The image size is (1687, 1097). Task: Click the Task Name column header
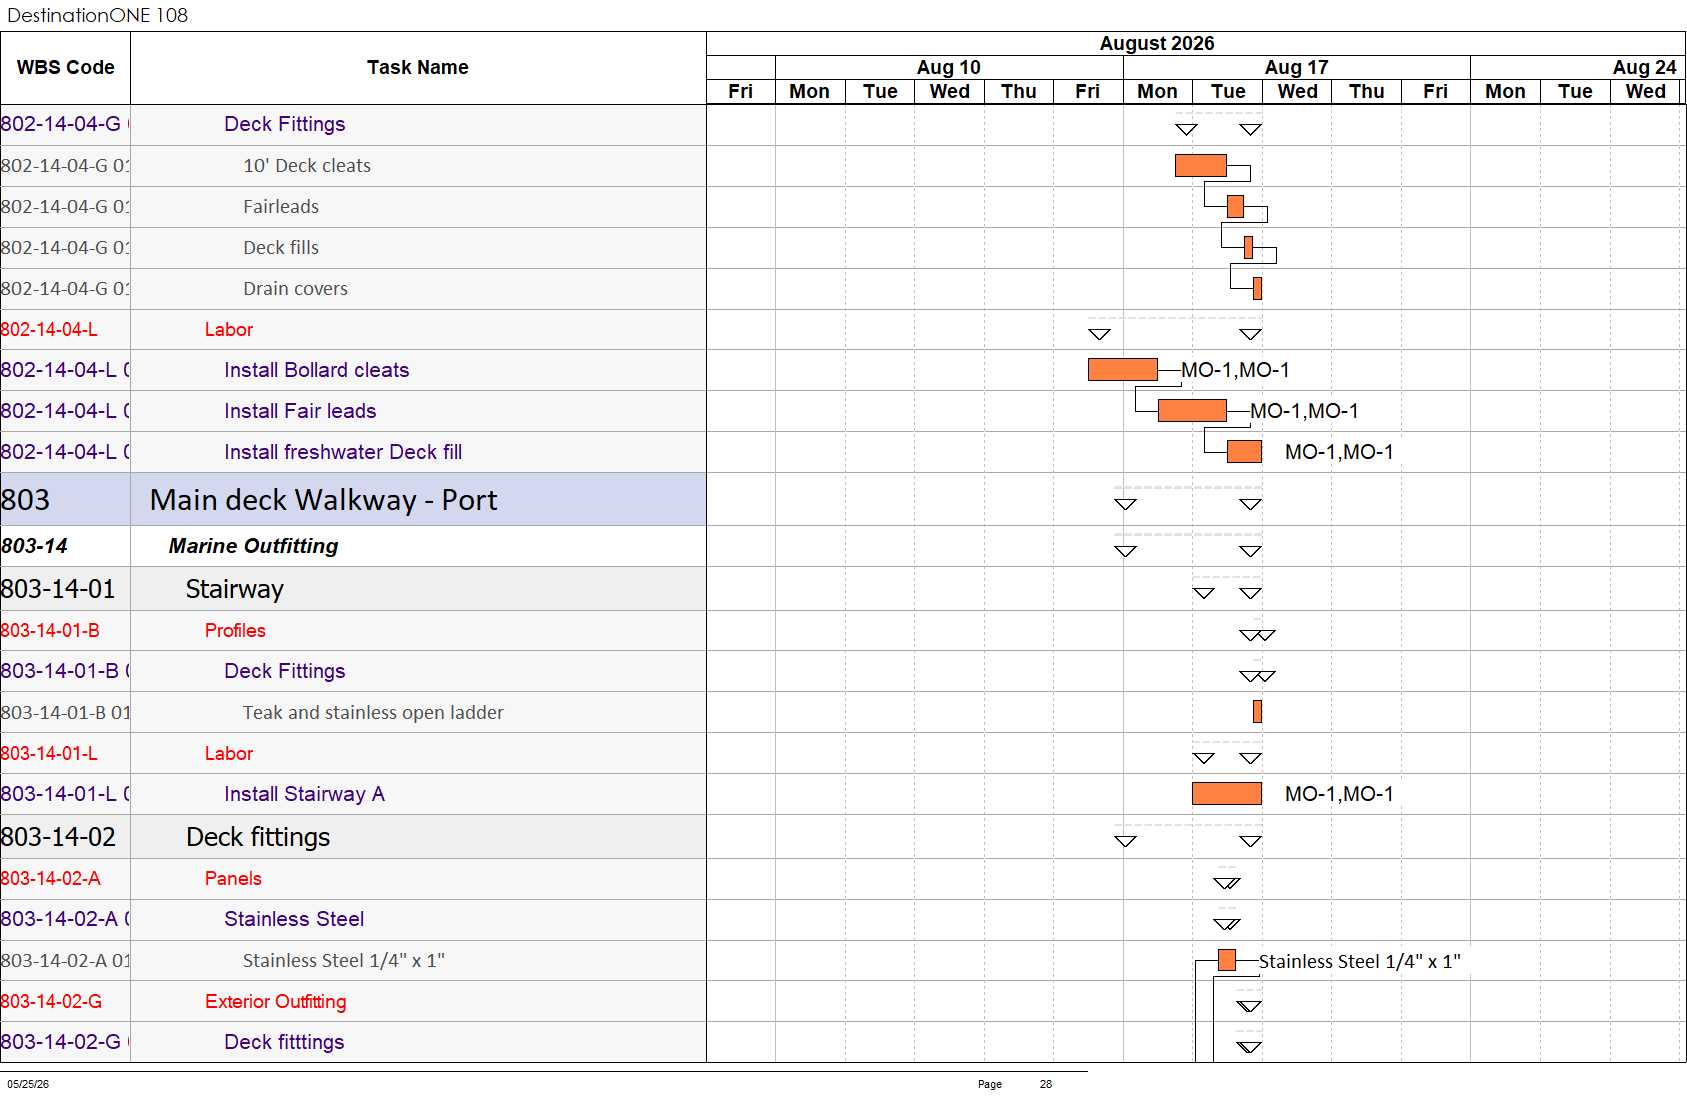(x=418, y=67)
